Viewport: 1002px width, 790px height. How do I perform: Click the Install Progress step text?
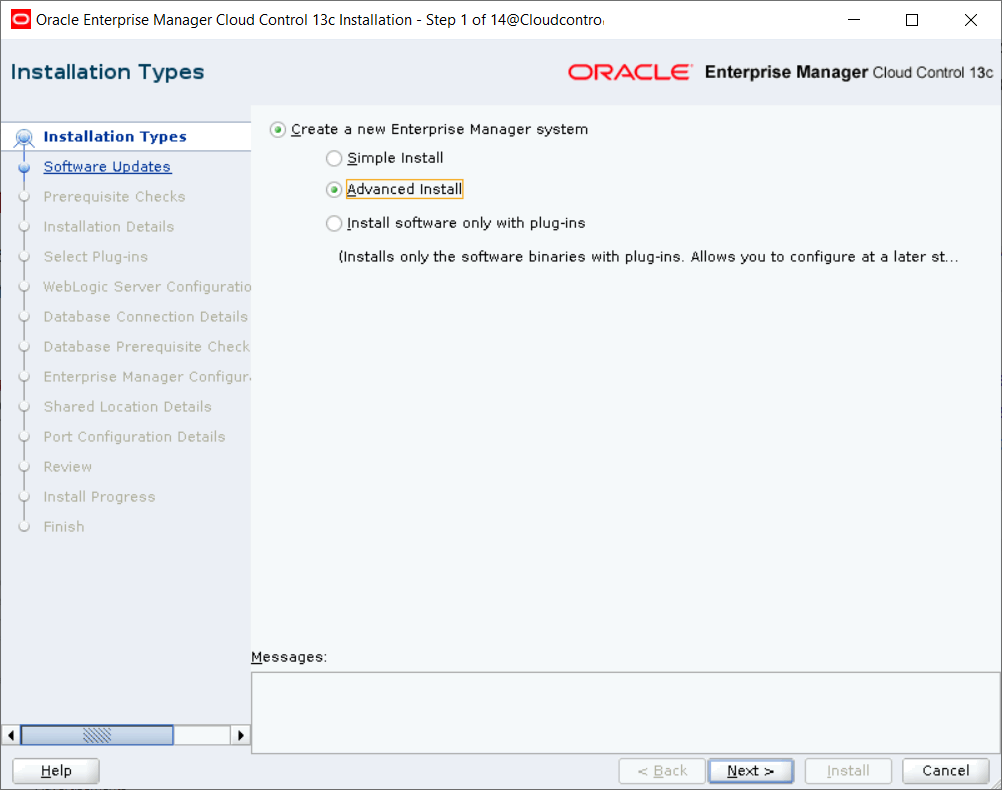[100, 497]
